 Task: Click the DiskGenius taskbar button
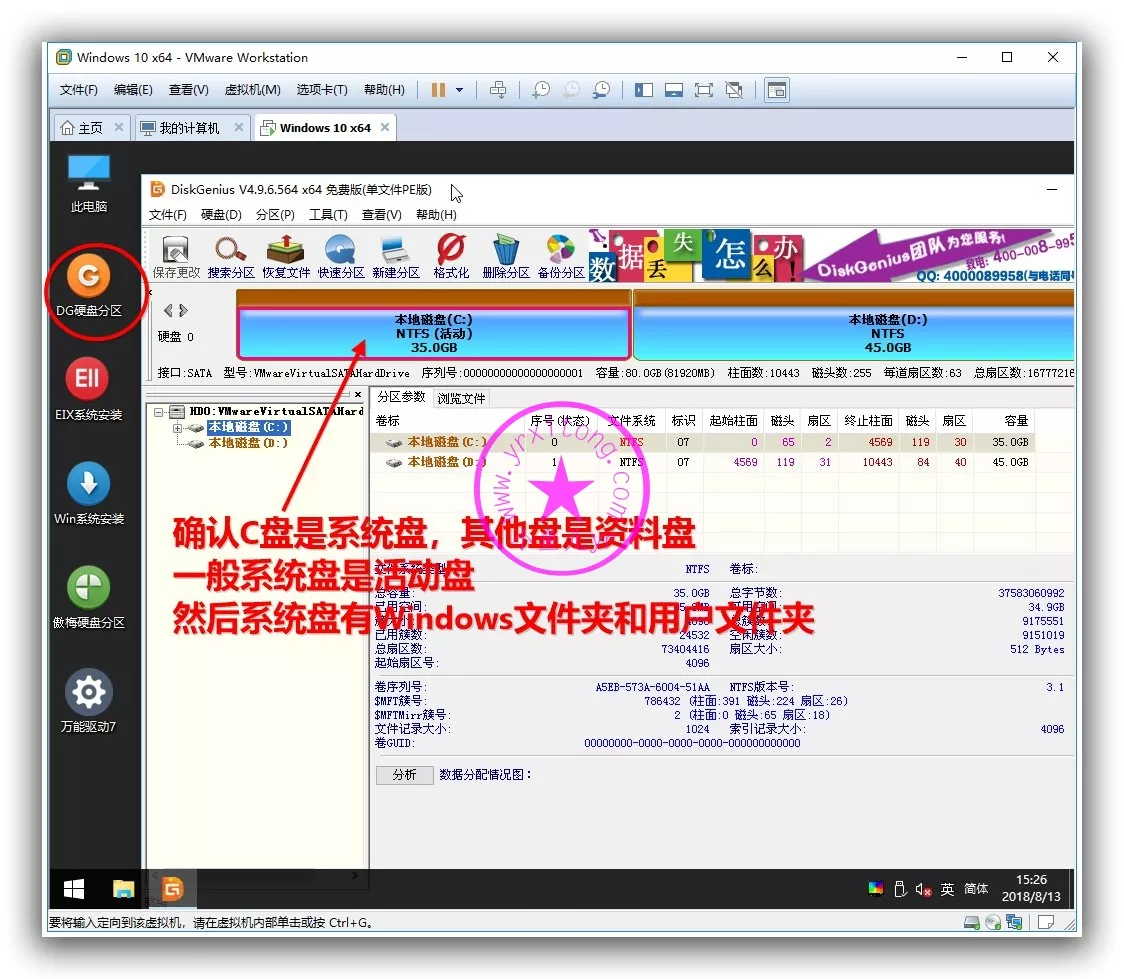pyautogui.click(x=172, y=889)
